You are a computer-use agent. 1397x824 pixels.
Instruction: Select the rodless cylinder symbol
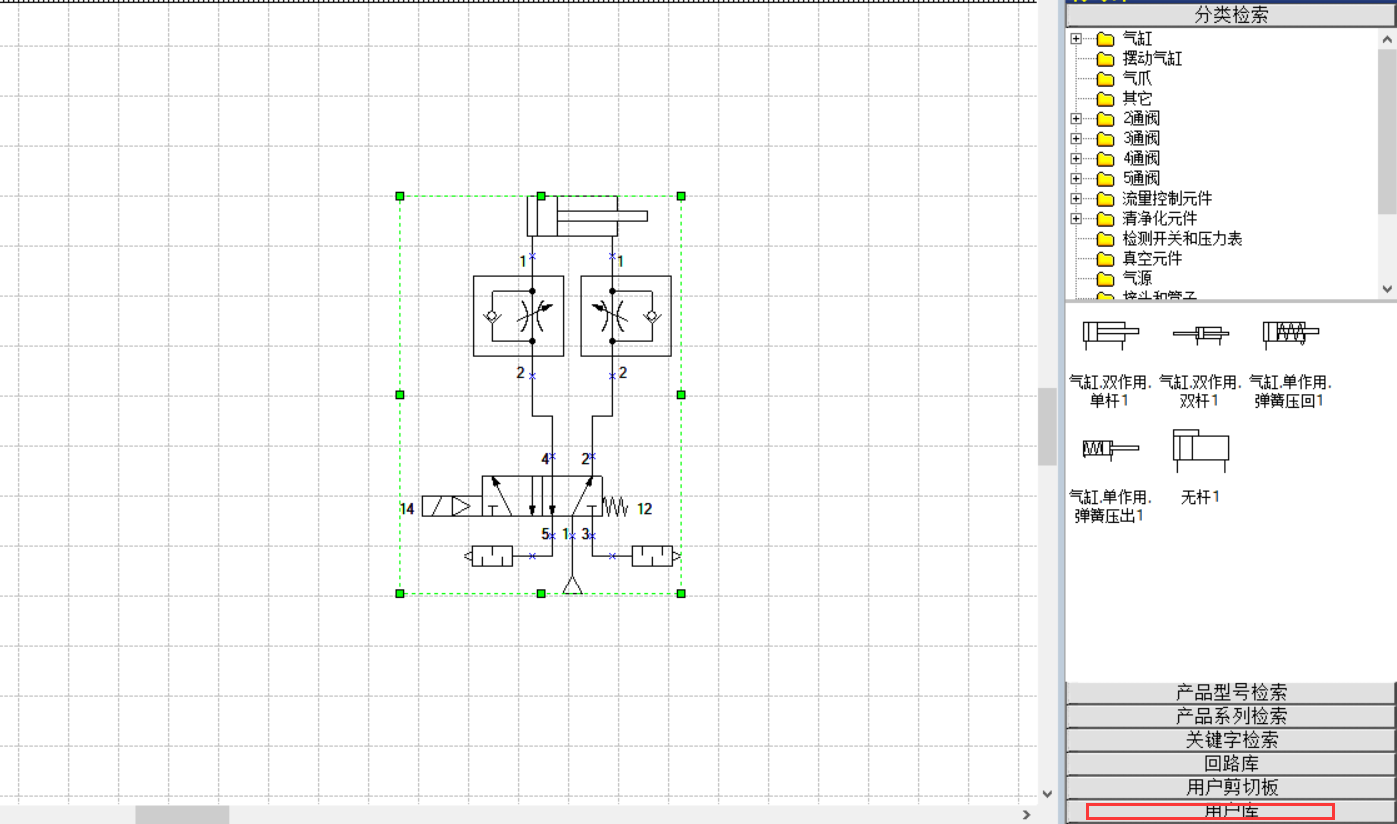[x=1200, y=450]
